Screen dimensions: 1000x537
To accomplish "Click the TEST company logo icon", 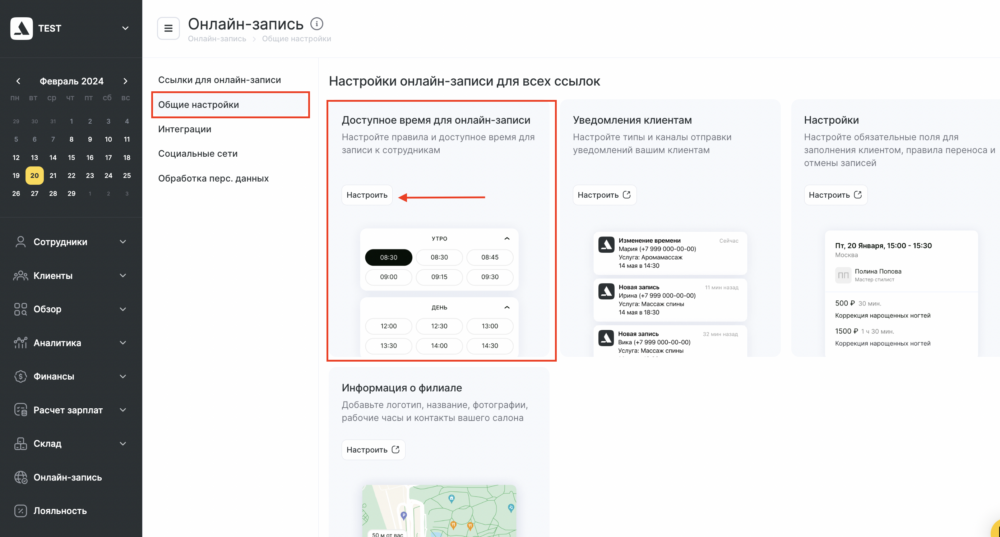I will click(x=22, y=28).
